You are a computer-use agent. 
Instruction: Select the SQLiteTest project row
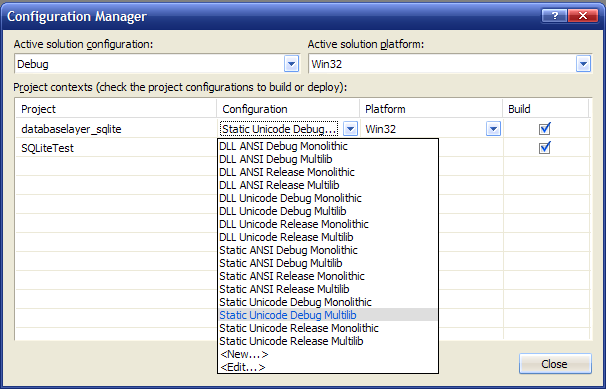click(116, 148)
